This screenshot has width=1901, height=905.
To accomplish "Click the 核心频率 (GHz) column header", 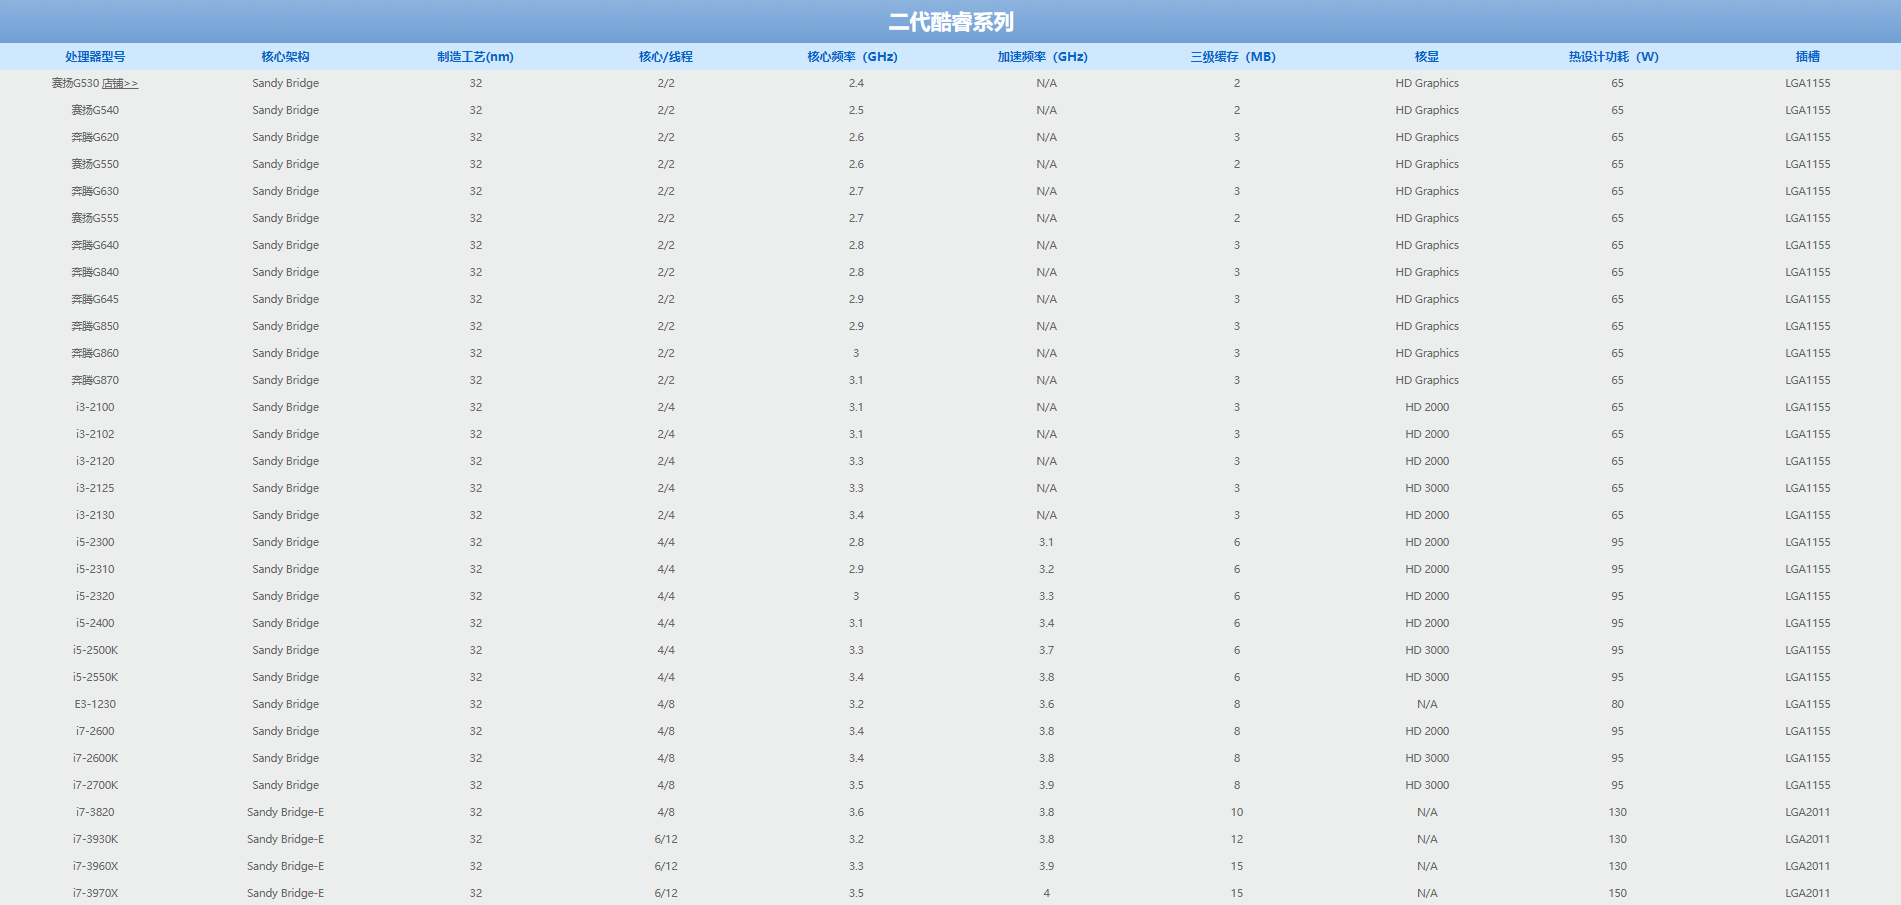I will point(853,57).
